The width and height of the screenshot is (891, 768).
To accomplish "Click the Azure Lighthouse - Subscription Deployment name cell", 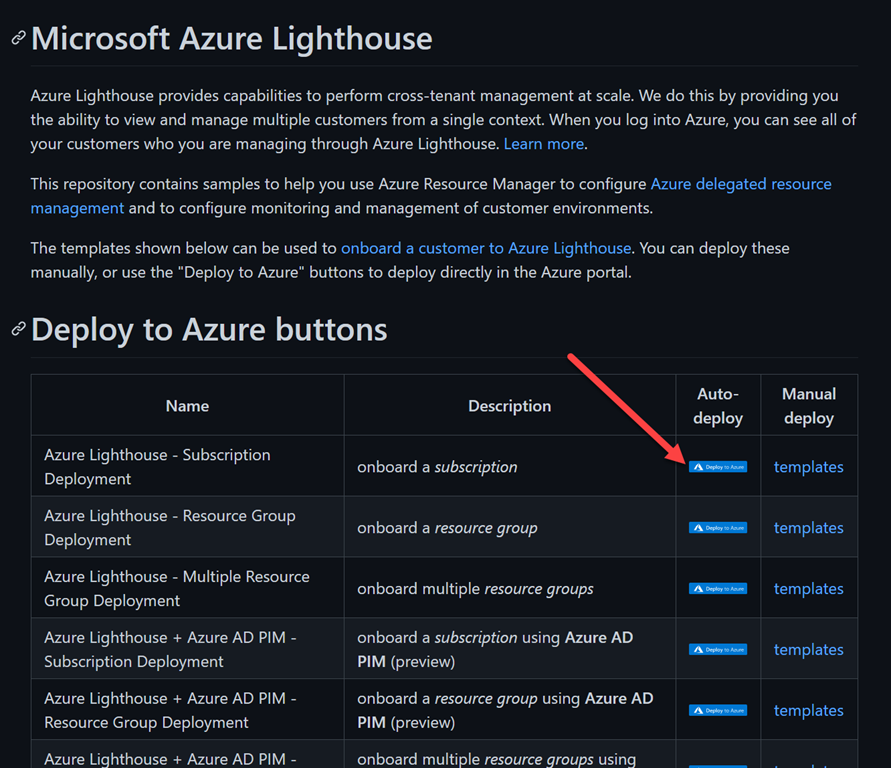I will click(x=157, y=467).
